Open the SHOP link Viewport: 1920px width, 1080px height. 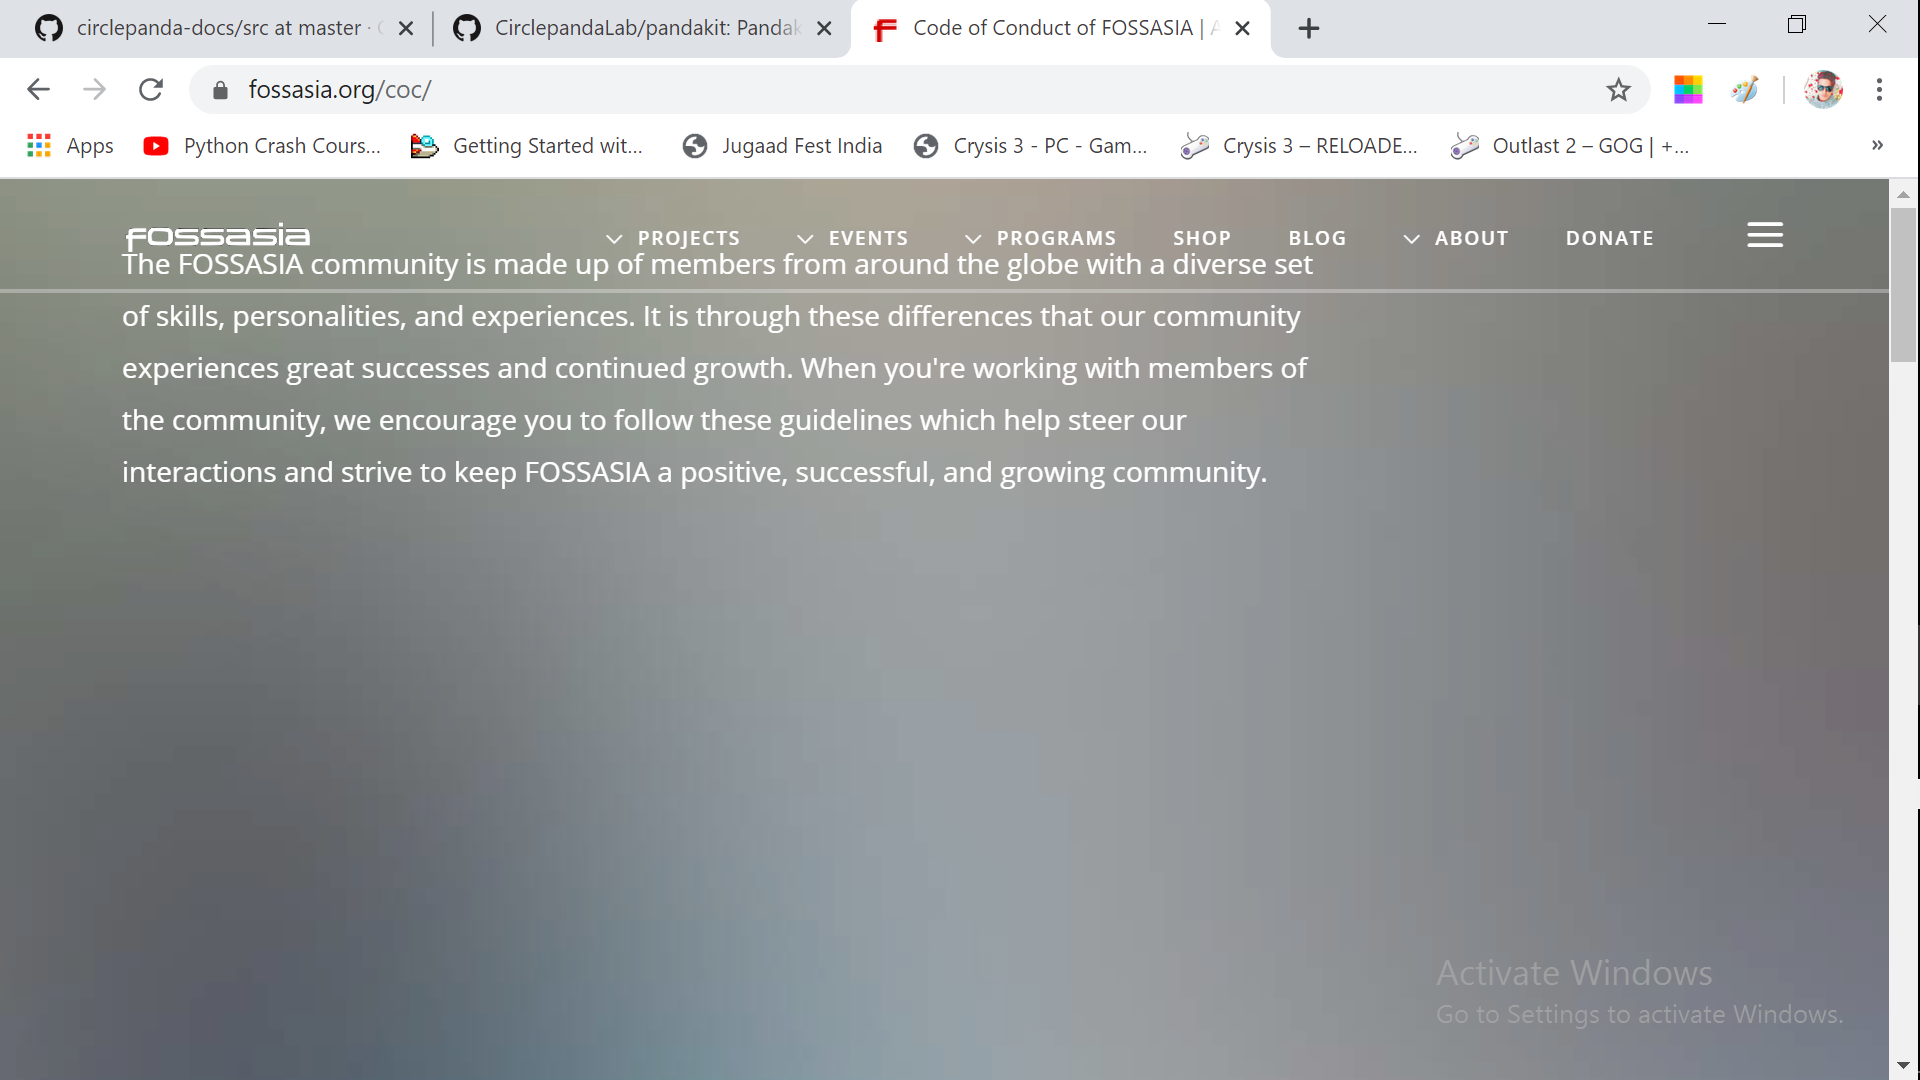[x=1202, y=238]
